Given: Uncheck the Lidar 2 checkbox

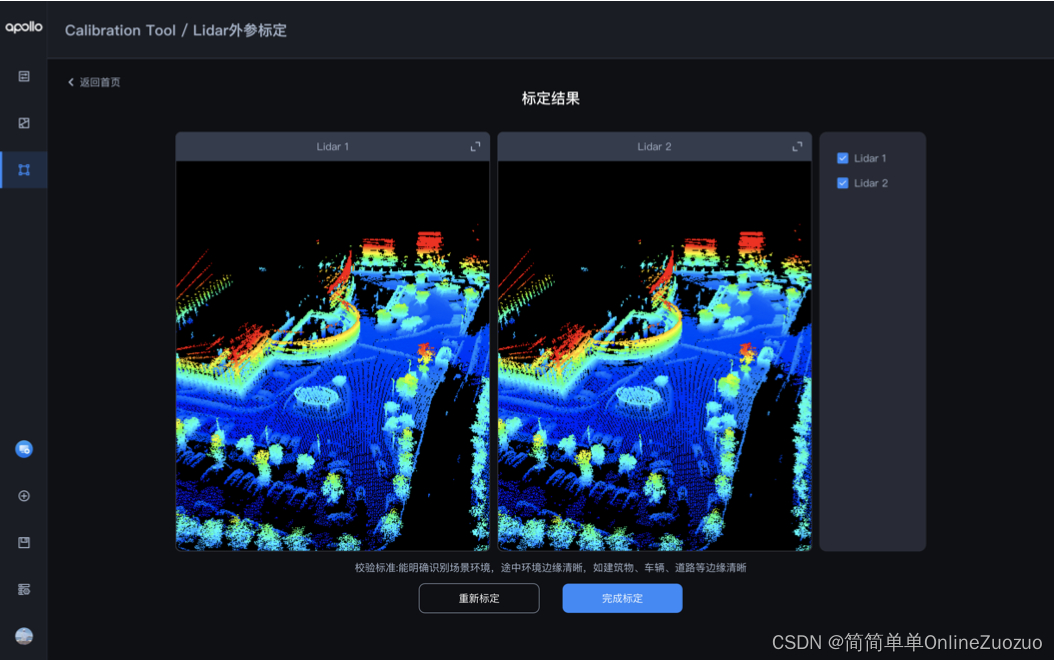Looking at the screenshot, I should [x=843, y=183].
